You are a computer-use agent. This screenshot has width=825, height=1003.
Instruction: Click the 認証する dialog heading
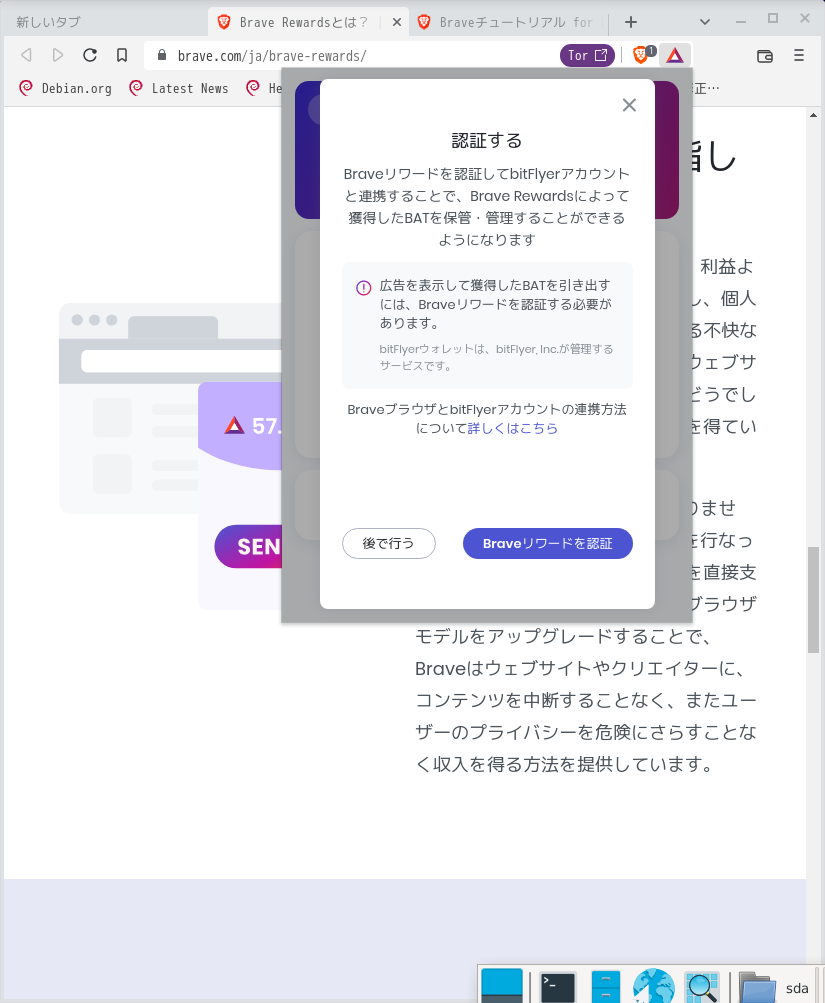tap(487, 141)
